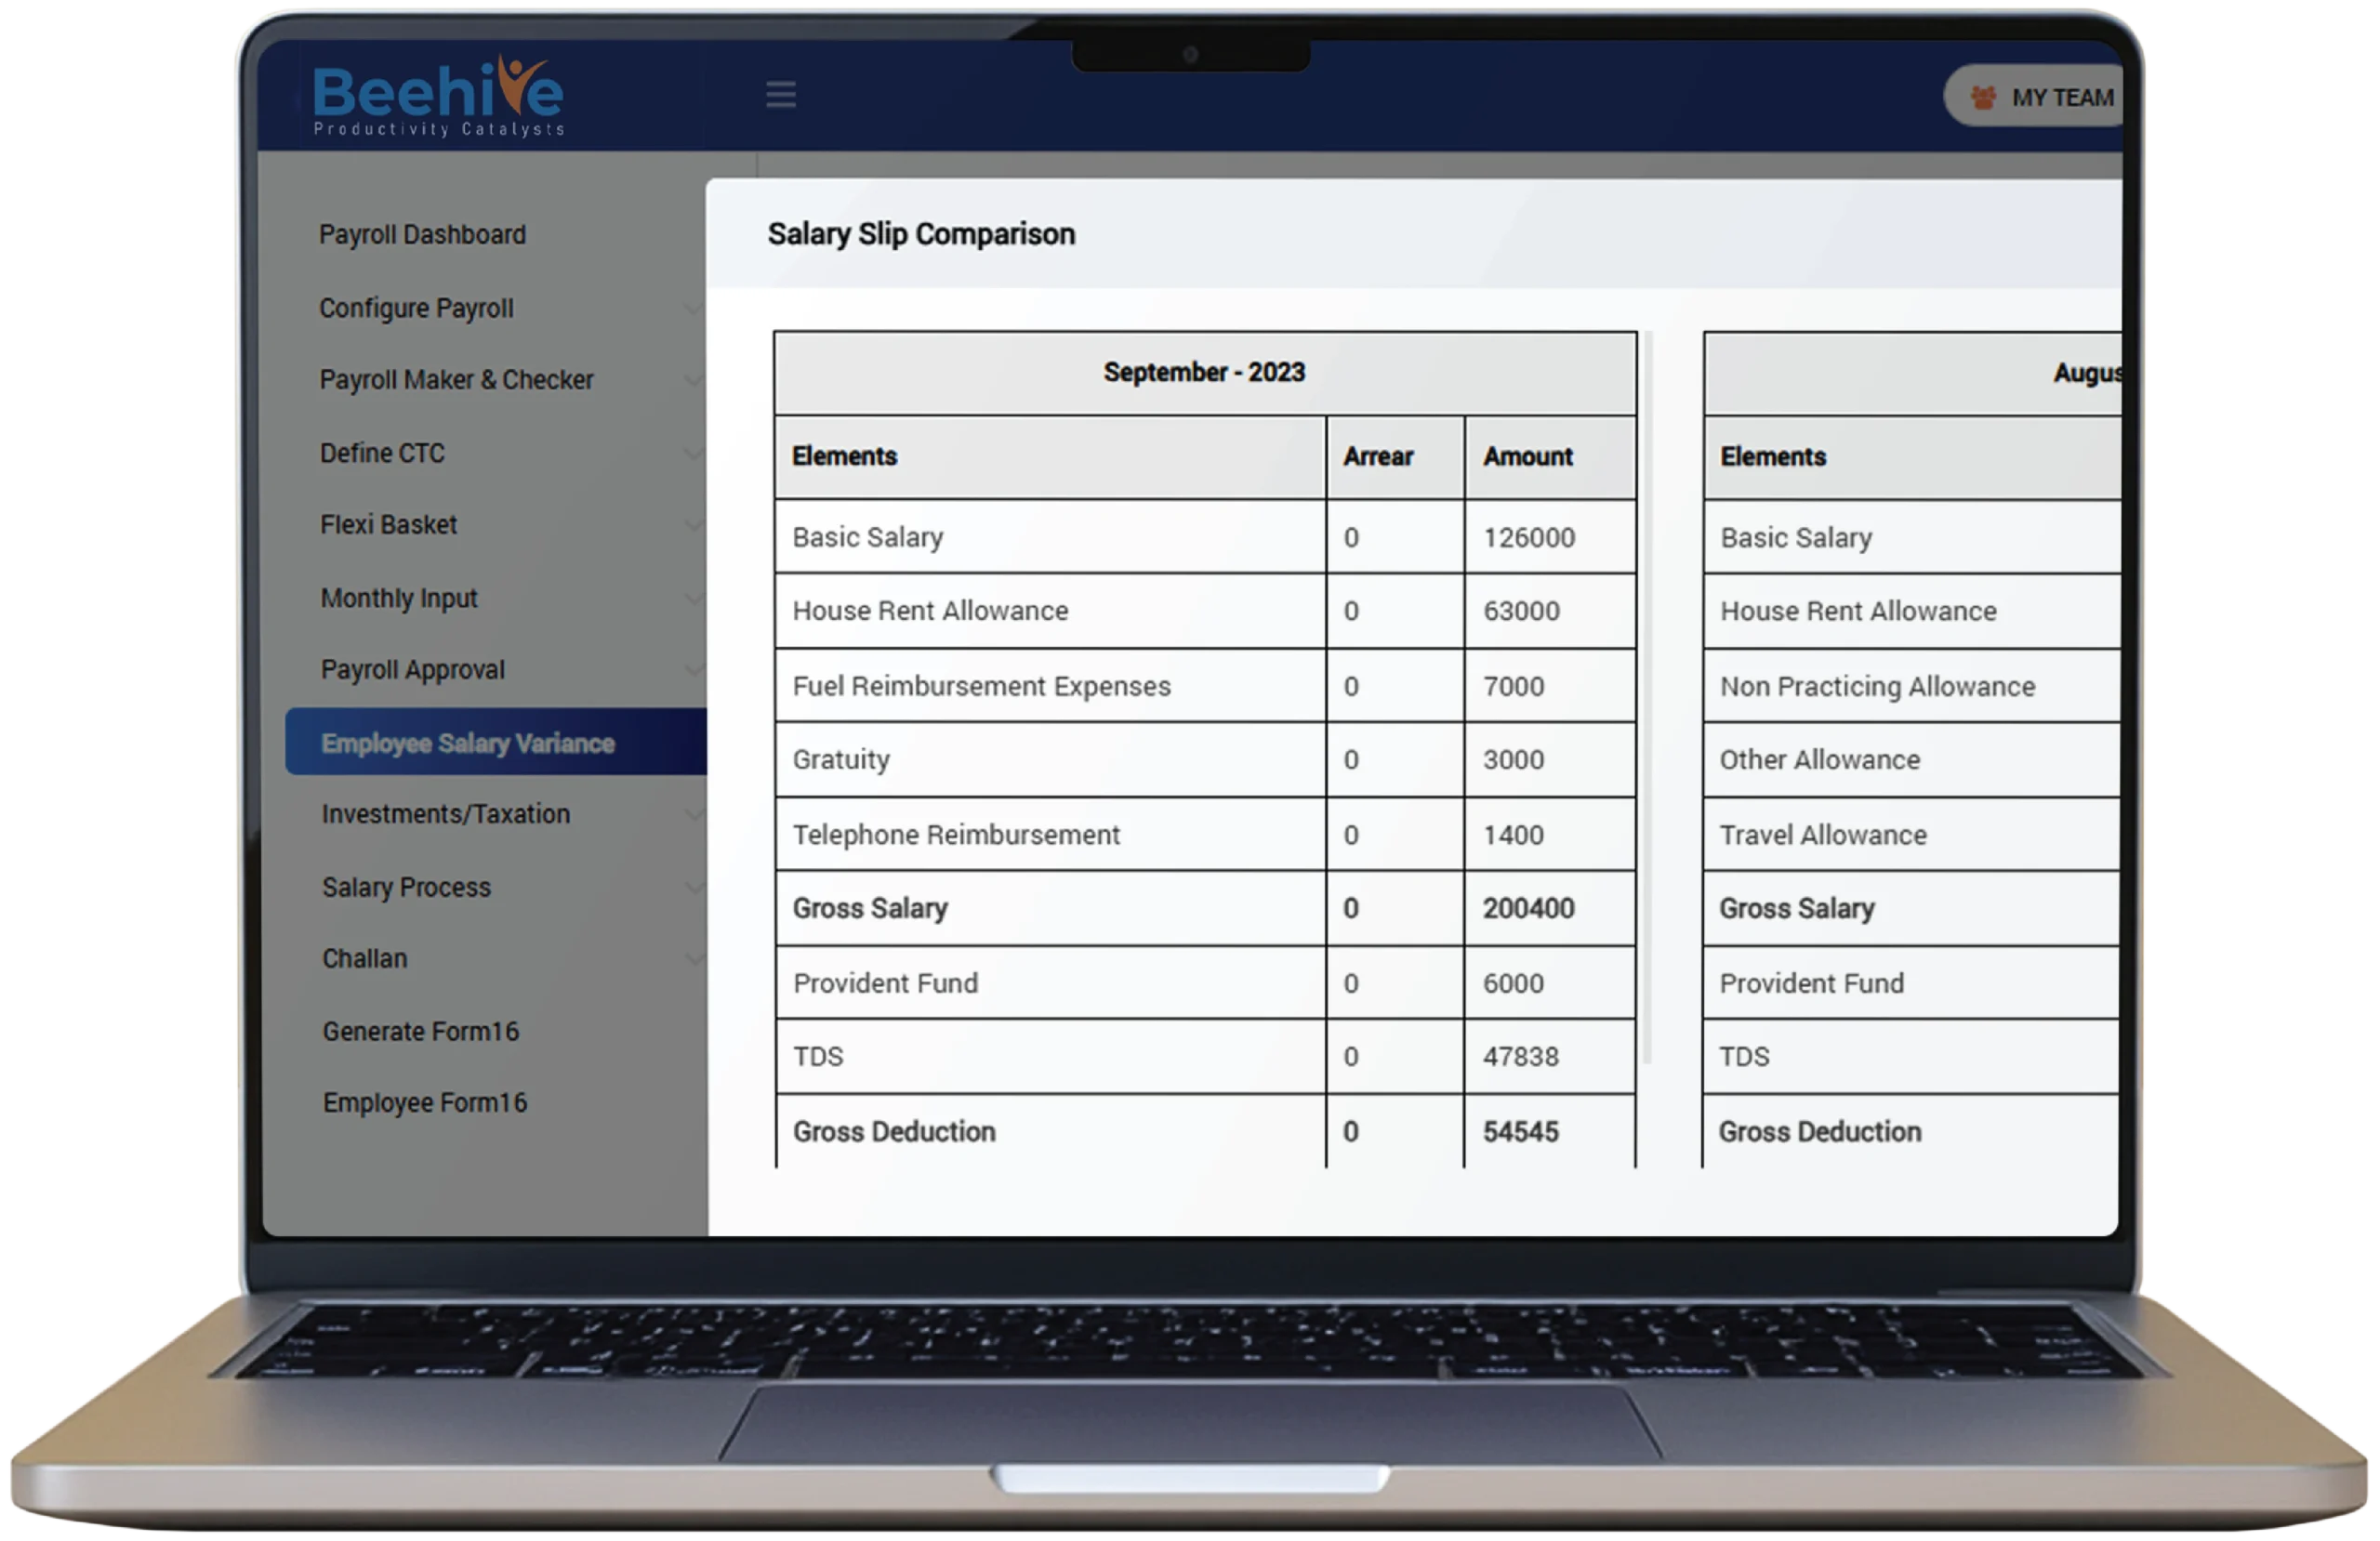Image resolution: width=2380 pixels, height=1541 pixels.
Task: Select Challan in the sidebar
Action: point(364,959)
